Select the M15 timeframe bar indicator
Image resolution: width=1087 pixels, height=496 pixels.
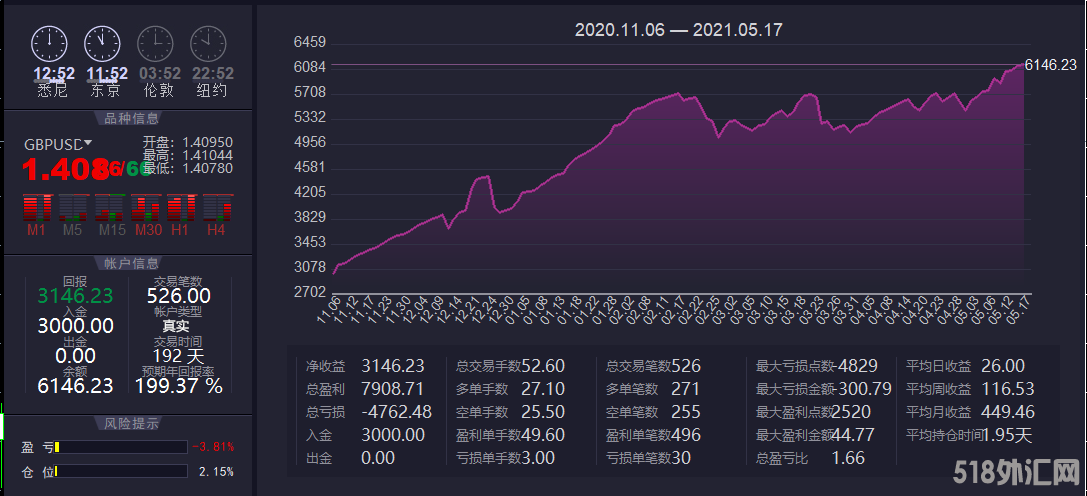click(x=109, y=207)
